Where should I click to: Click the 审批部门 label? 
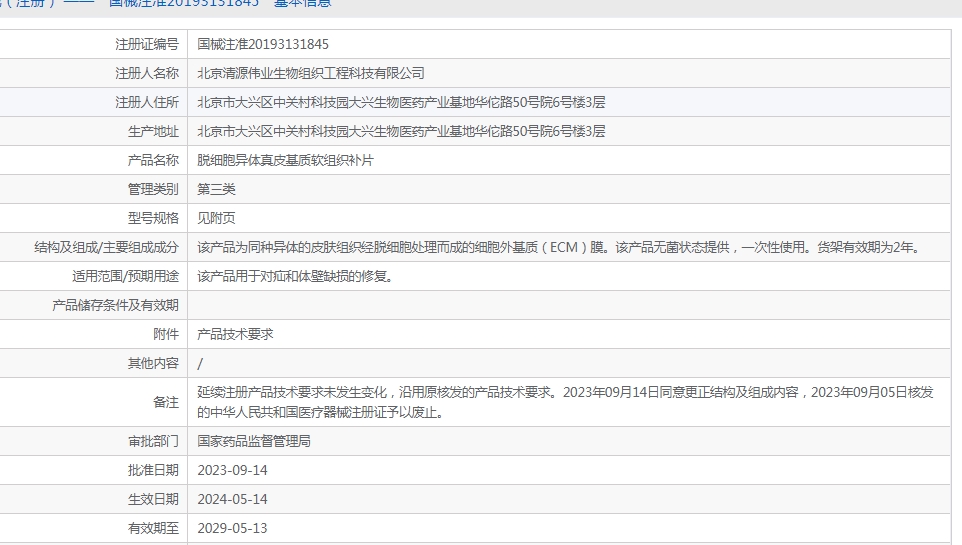[153, 441]
